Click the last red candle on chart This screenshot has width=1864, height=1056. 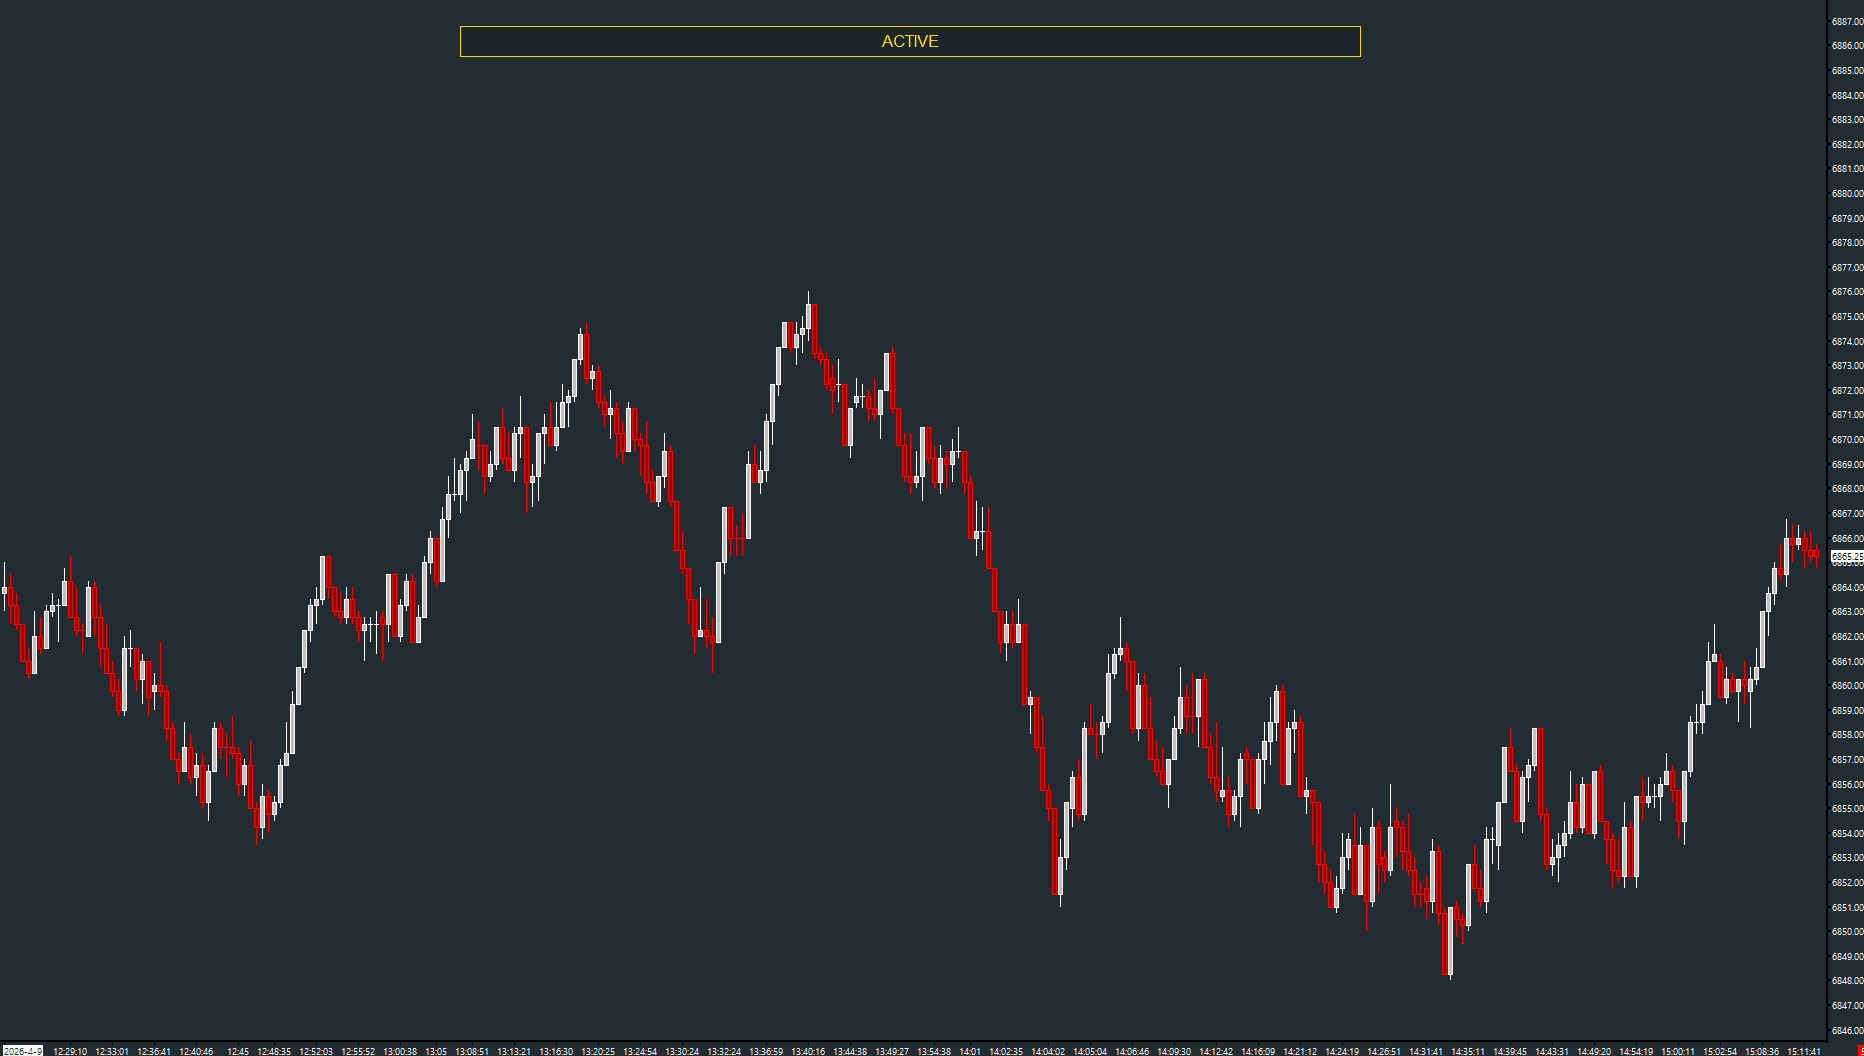[1816, 554]
